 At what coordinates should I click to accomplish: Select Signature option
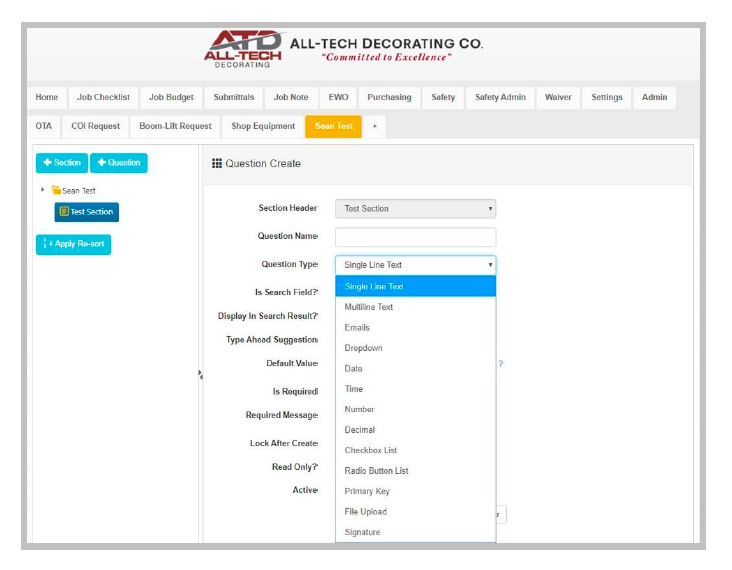coord(415,532)
